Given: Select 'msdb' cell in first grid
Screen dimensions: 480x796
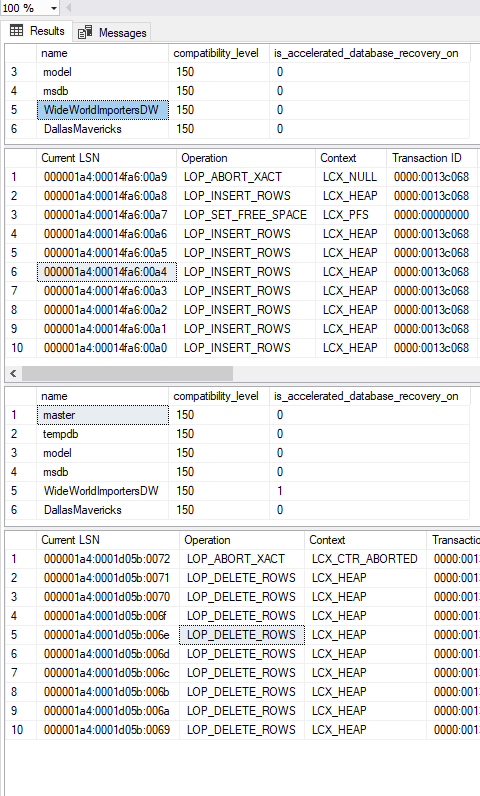Looking at the screenshot, I should (x=102, y=91).
